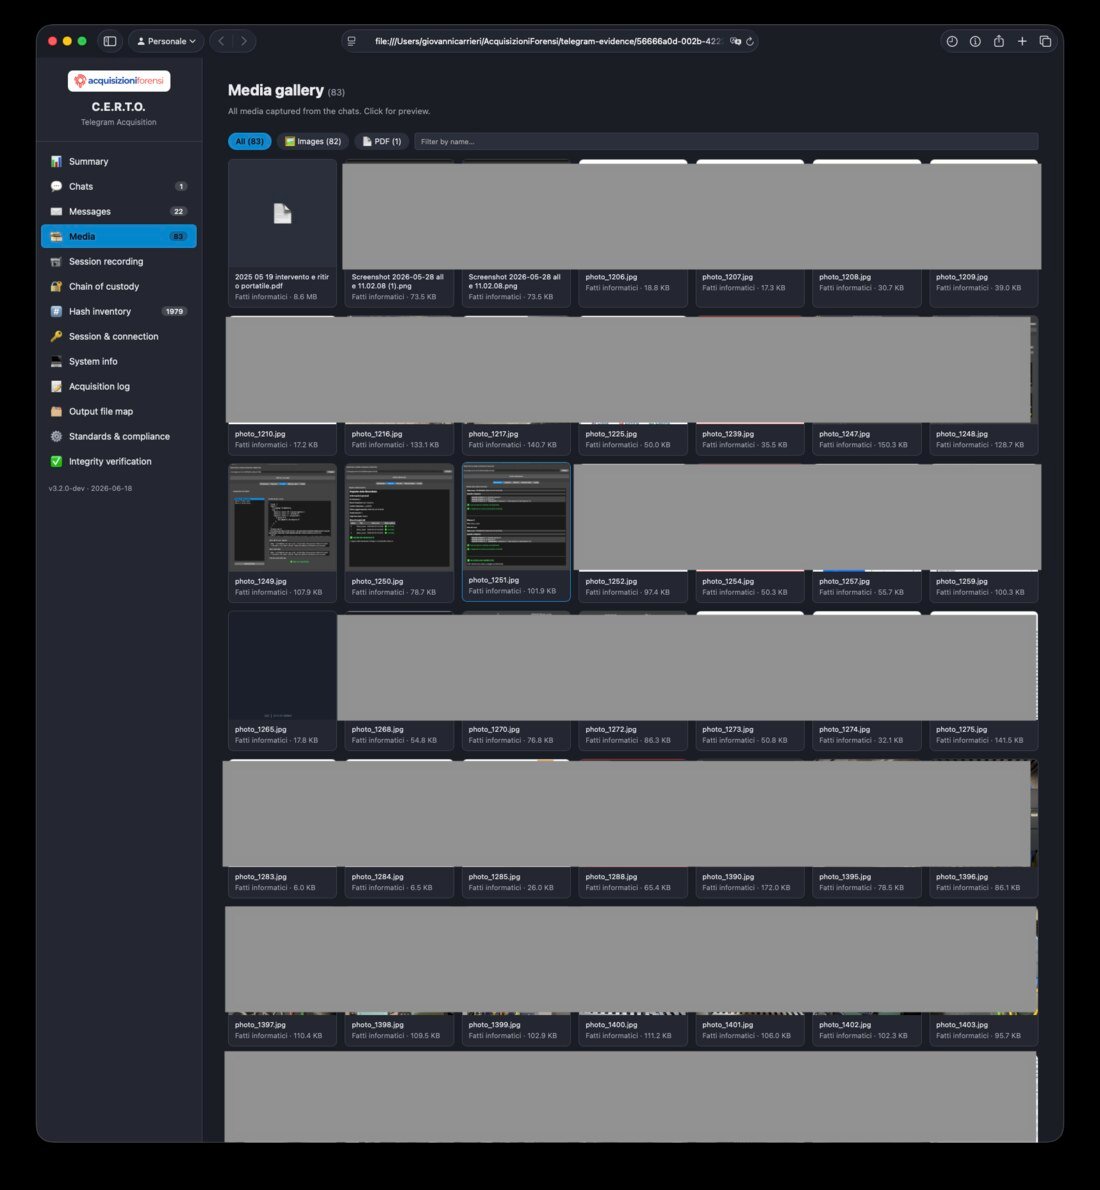Open the Chats section
The height and width of the screenshot is (1190, 1100).
tap(118, 187)
